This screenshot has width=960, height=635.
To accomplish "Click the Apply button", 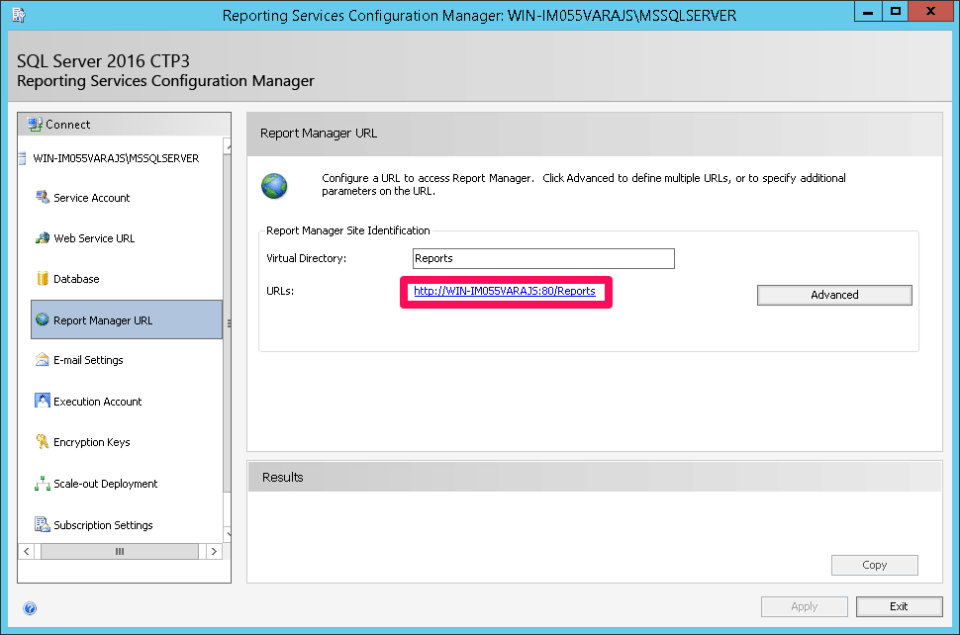I will point(804,606).
